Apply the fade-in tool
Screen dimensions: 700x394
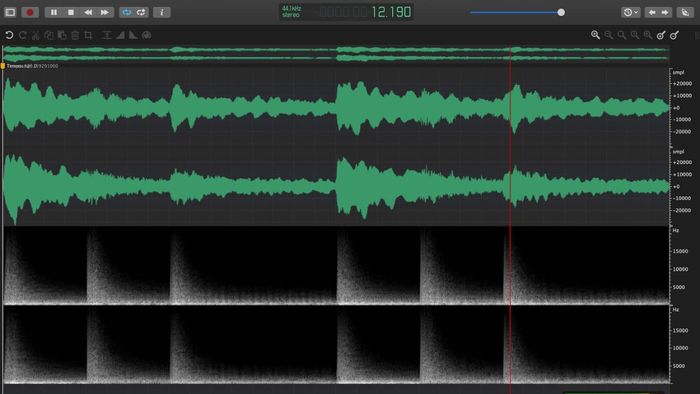point(120,35)
